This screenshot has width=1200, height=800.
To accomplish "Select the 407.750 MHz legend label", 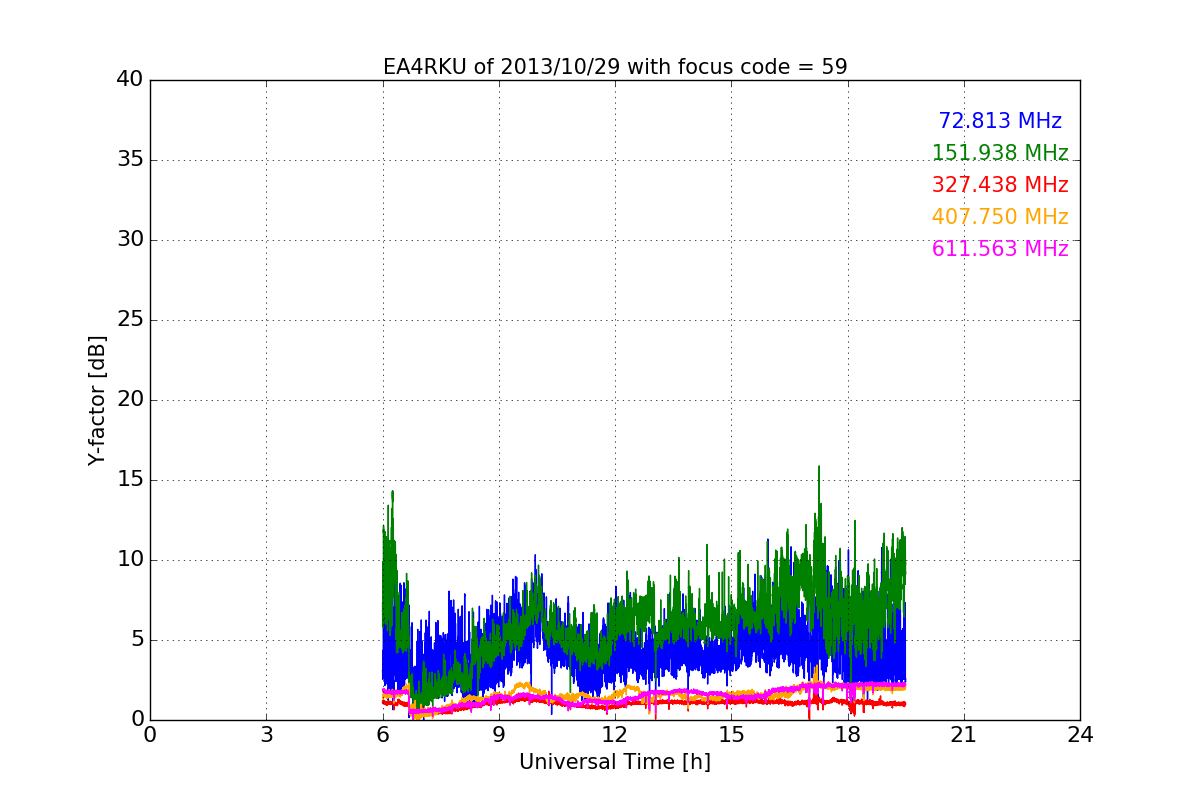I will [1000, 217].
